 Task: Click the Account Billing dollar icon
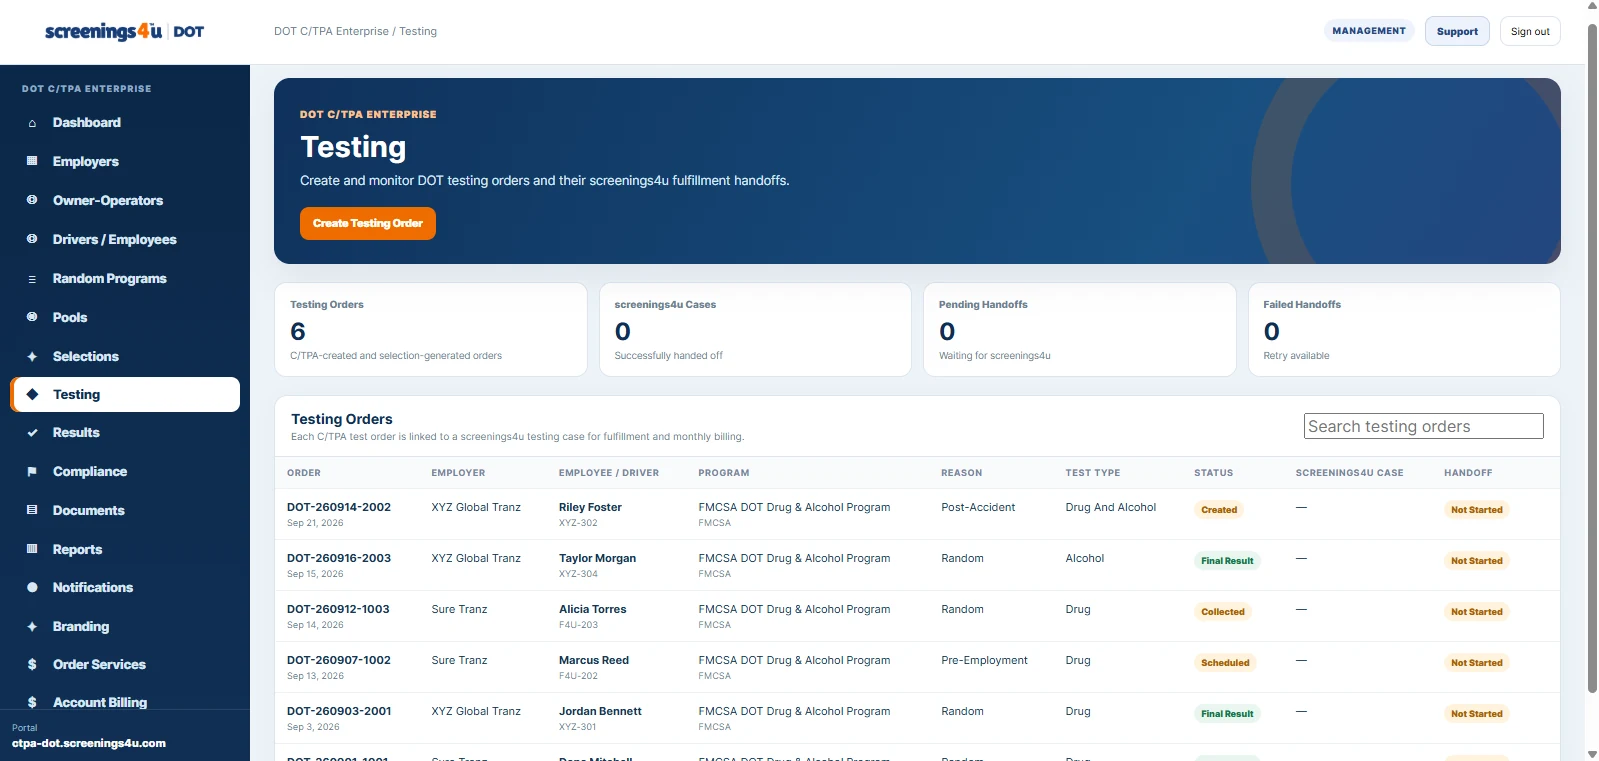(x=32, y=702)
